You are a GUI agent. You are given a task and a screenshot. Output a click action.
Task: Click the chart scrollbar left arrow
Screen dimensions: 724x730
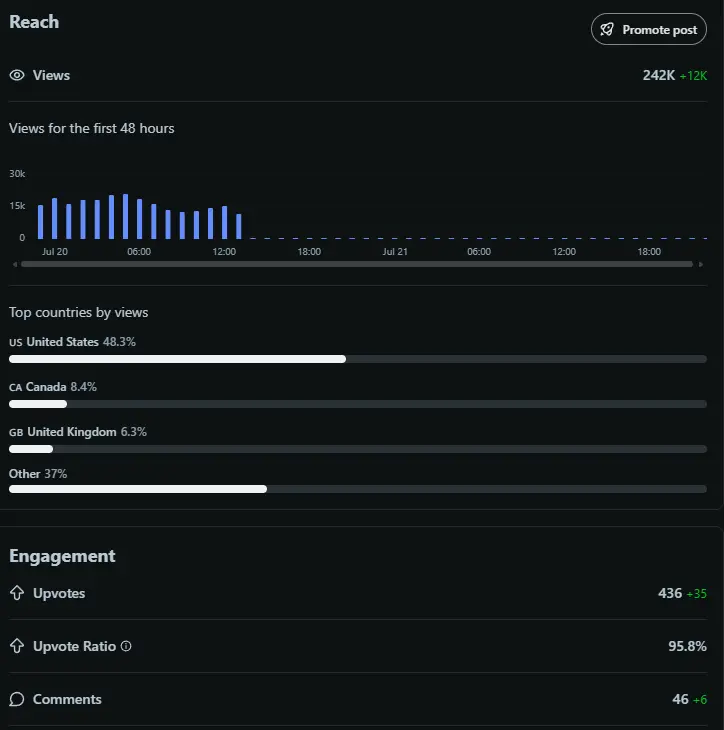coord(15,264)
